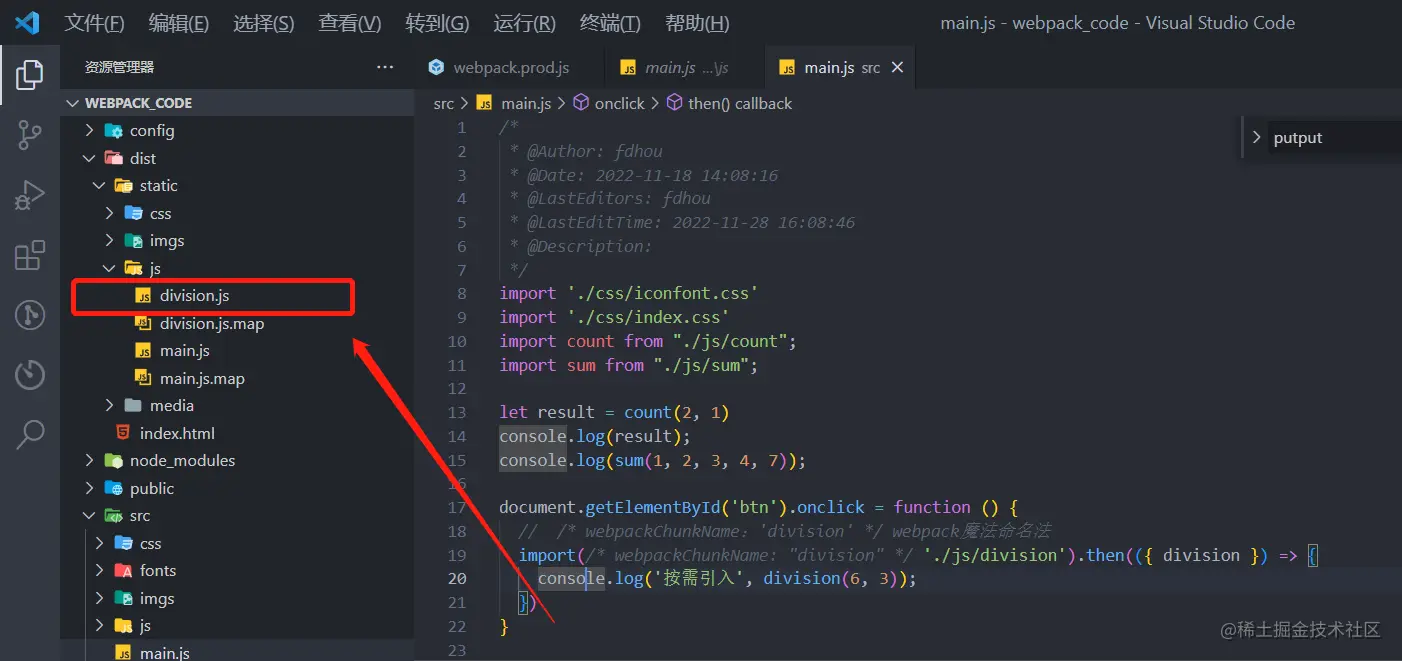
Task: Close the main.js src tab
Action: [x=897, y=67]
